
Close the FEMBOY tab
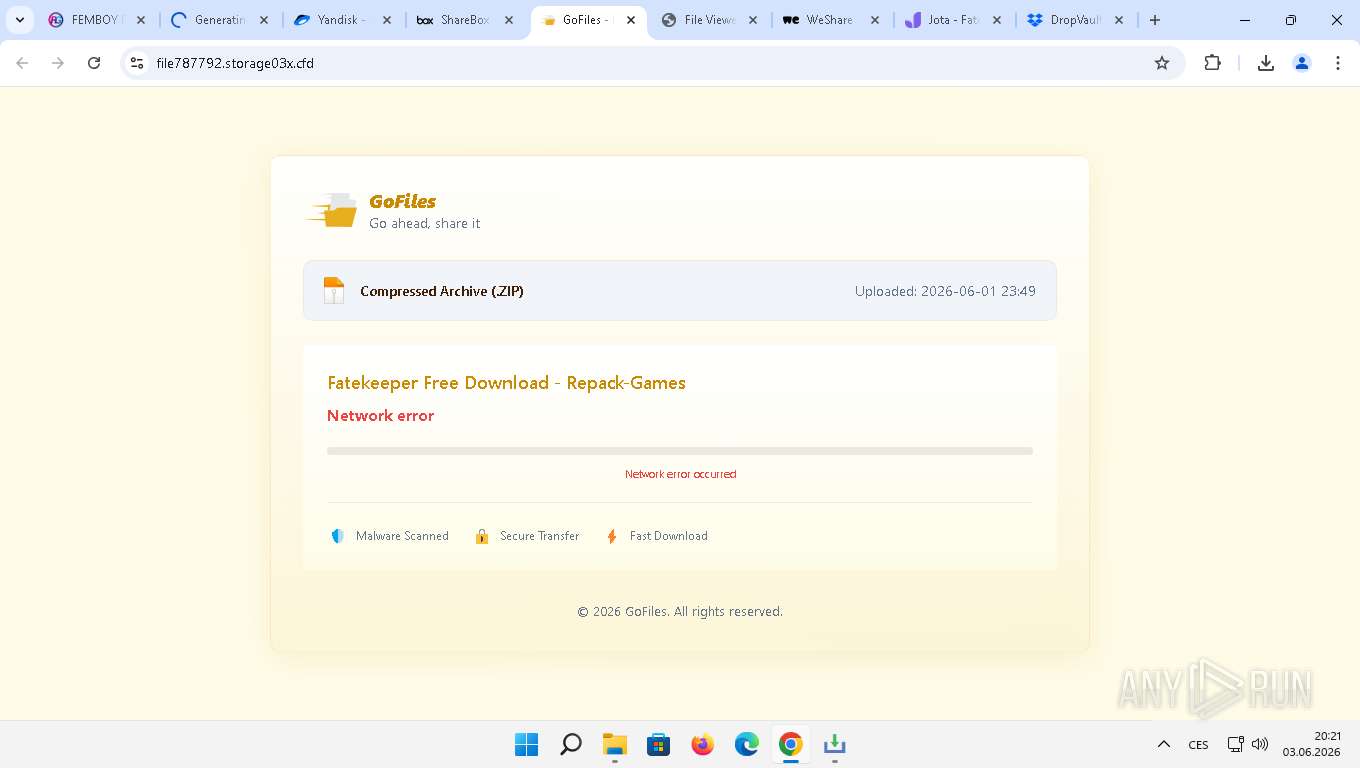141,20
